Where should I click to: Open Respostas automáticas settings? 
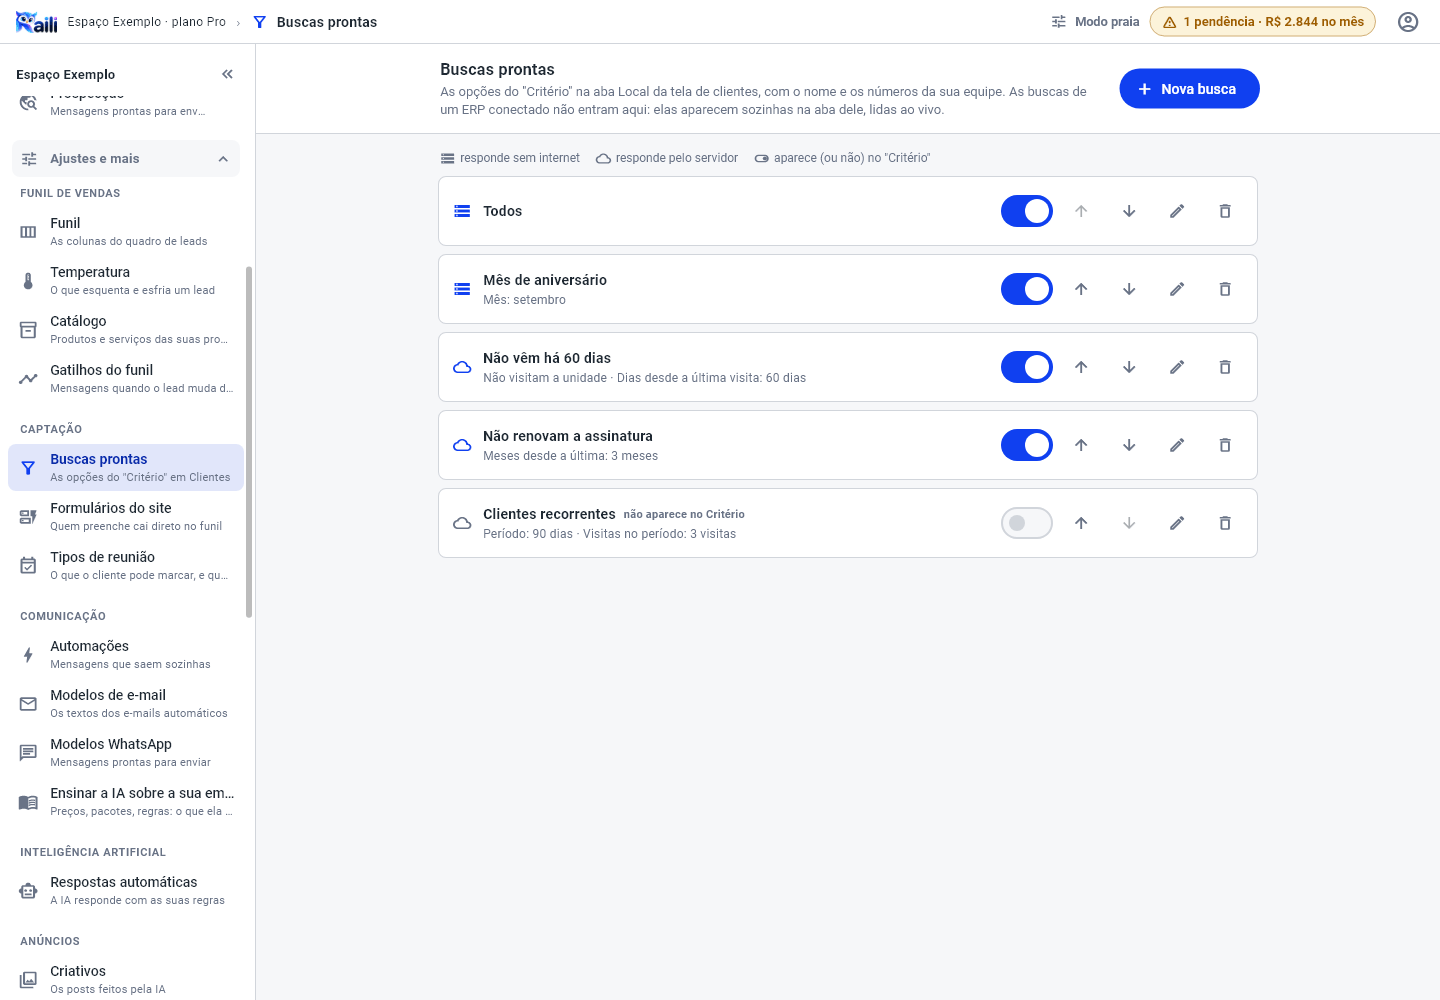coord(126,890)
